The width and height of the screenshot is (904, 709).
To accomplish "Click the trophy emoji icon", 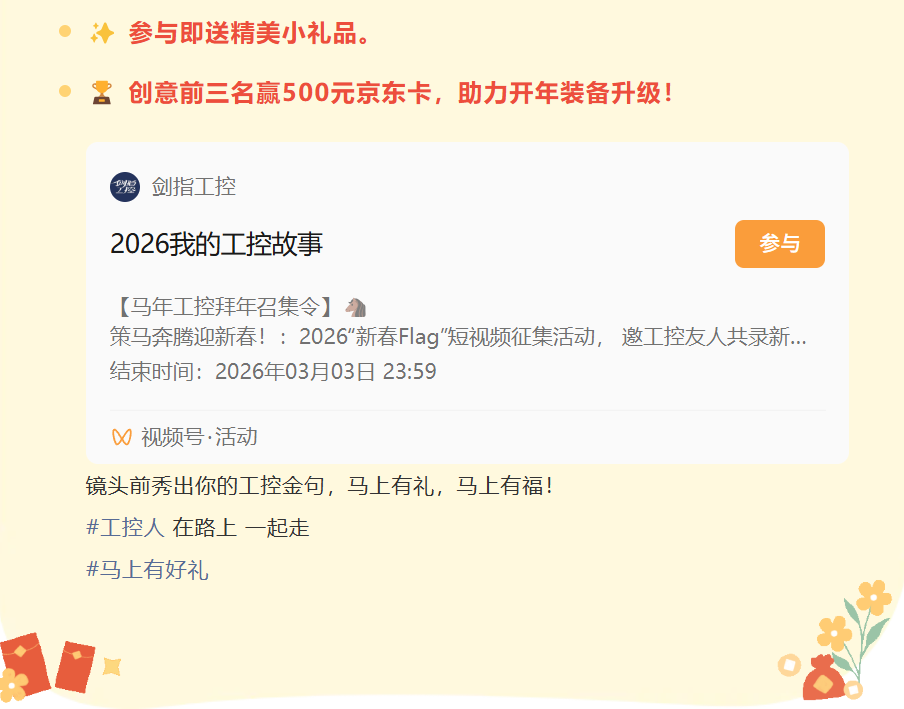I will [x=102, y=92].
